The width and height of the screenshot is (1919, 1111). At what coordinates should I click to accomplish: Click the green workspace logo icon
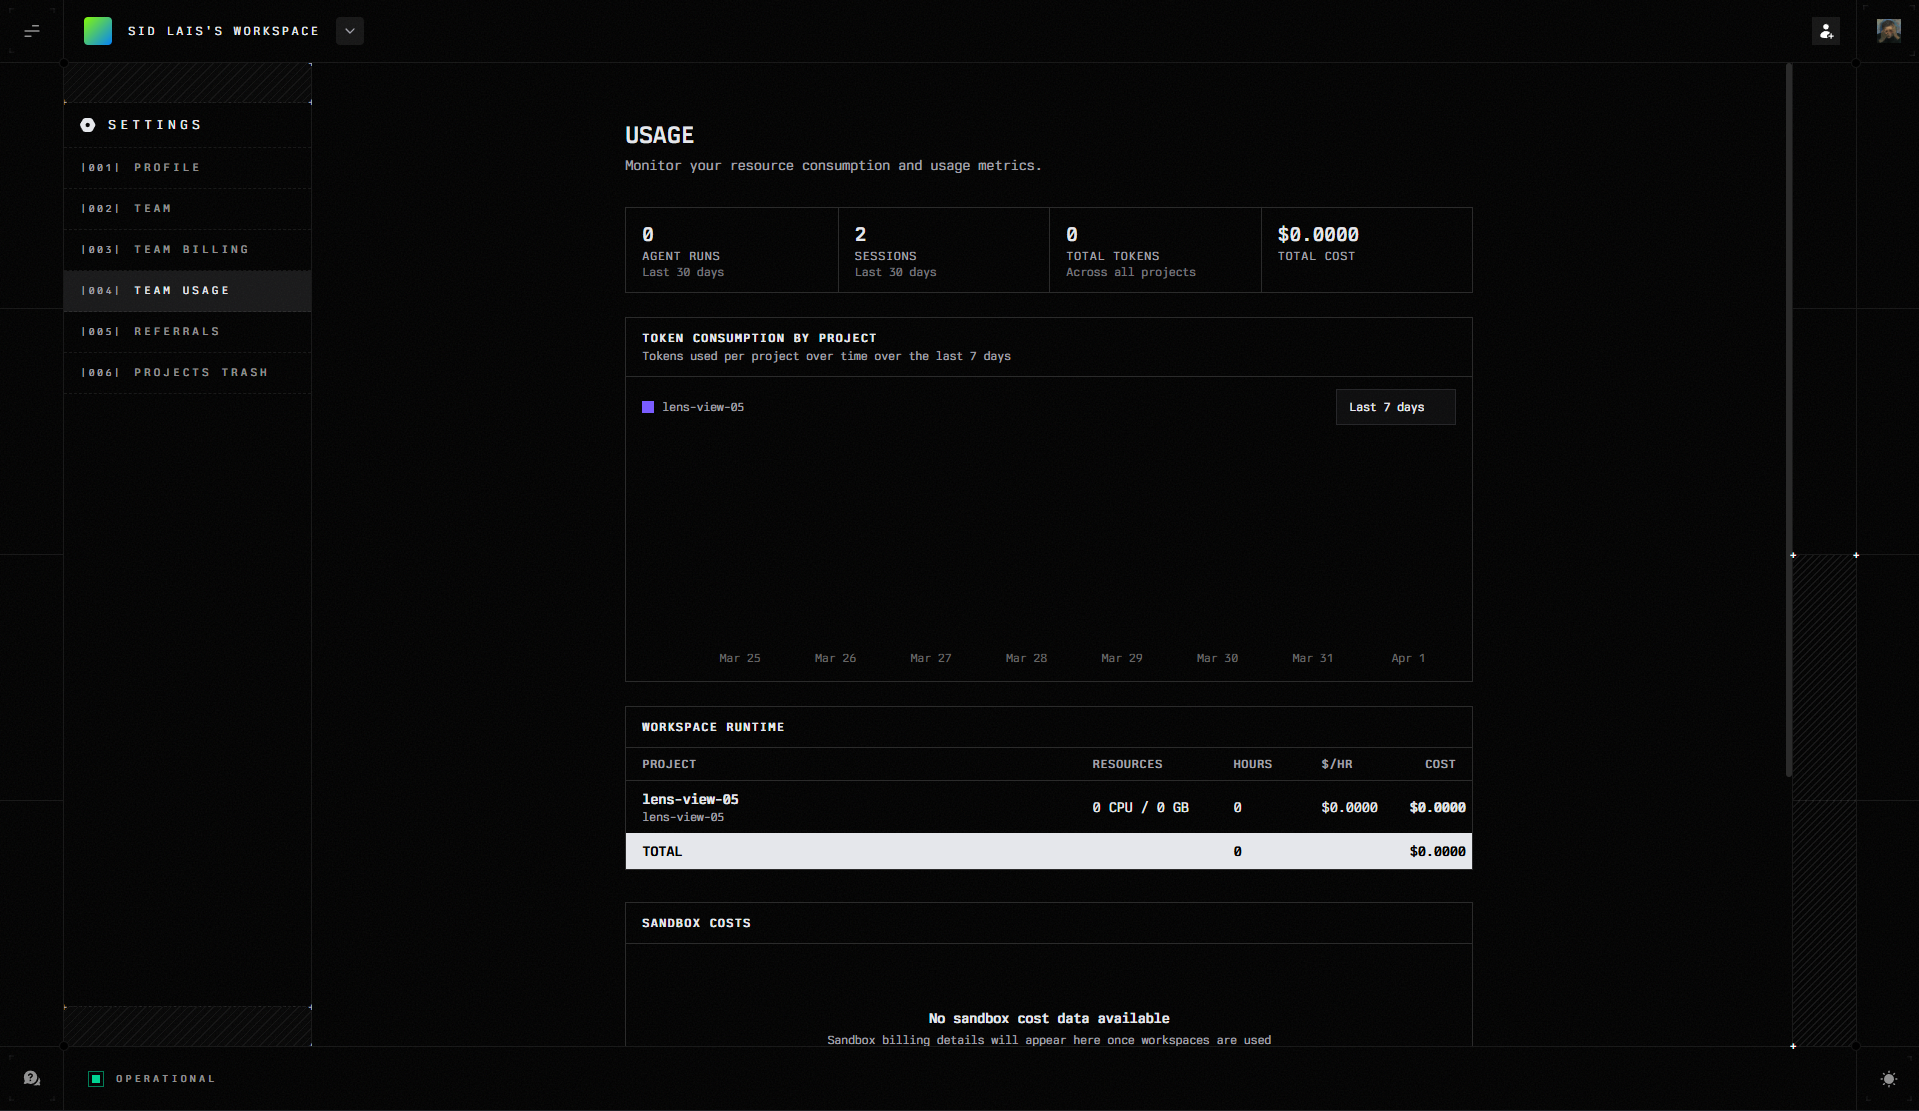[x=98, y=31]
